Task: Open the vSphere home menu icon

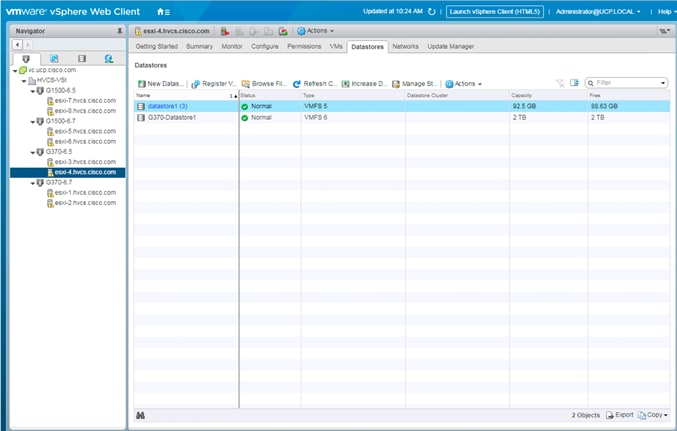Action: point(163,12)
